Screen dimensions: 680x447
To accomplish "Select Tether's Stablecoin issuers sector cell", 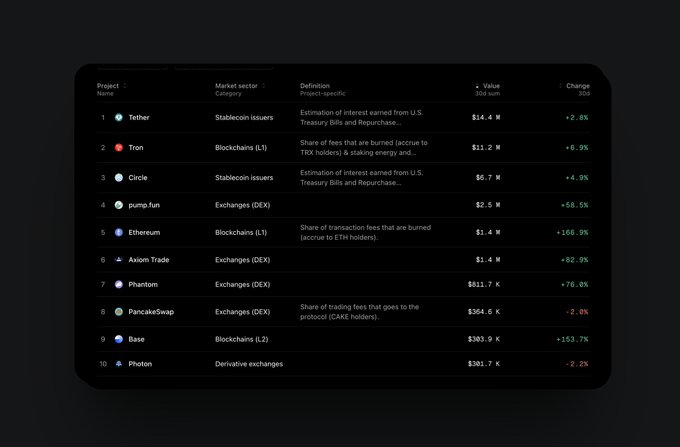I will tap(244, 117).
